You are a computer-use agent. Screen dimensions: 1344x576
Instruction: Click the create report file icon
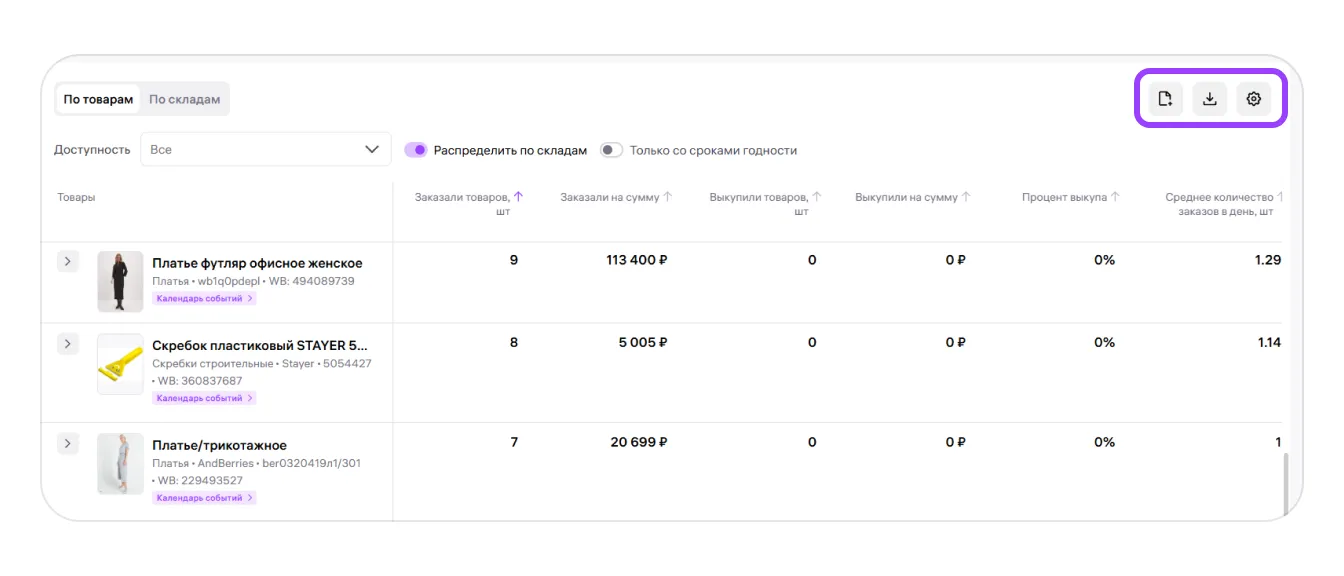pos(1165,99)
